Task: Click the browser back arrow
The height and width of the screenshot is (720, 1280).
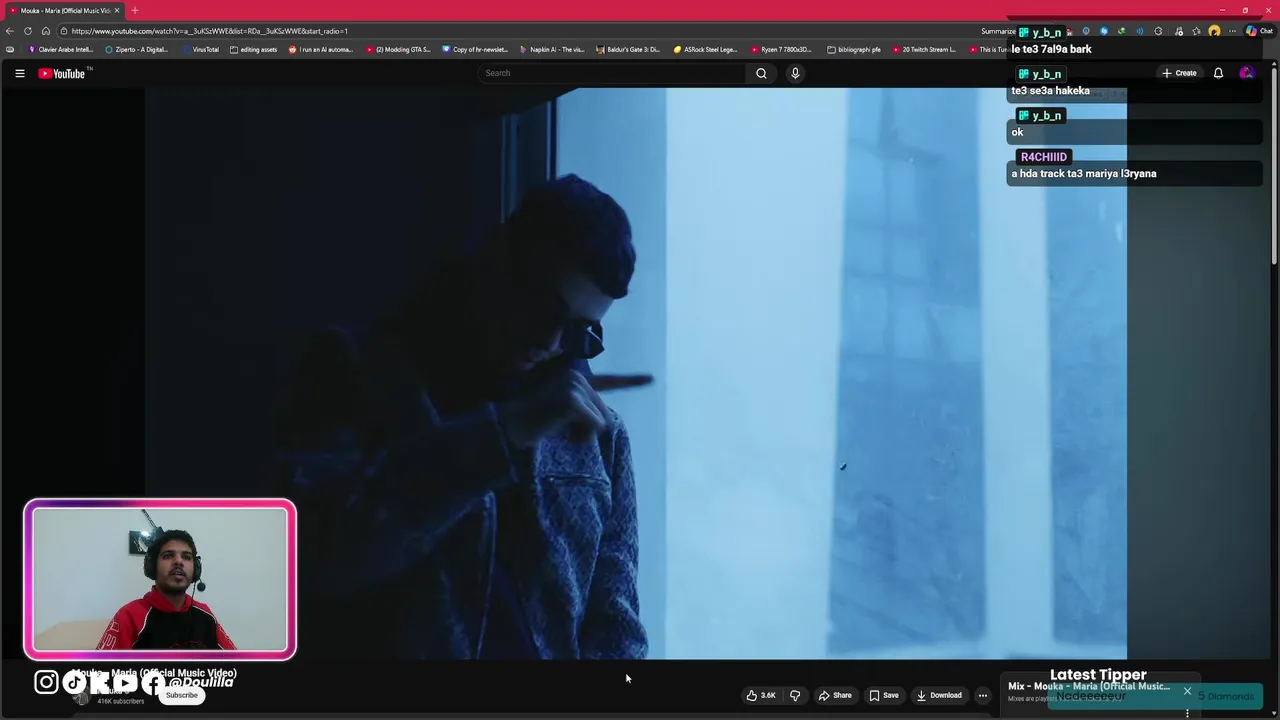Action: (x=10, y=31)
